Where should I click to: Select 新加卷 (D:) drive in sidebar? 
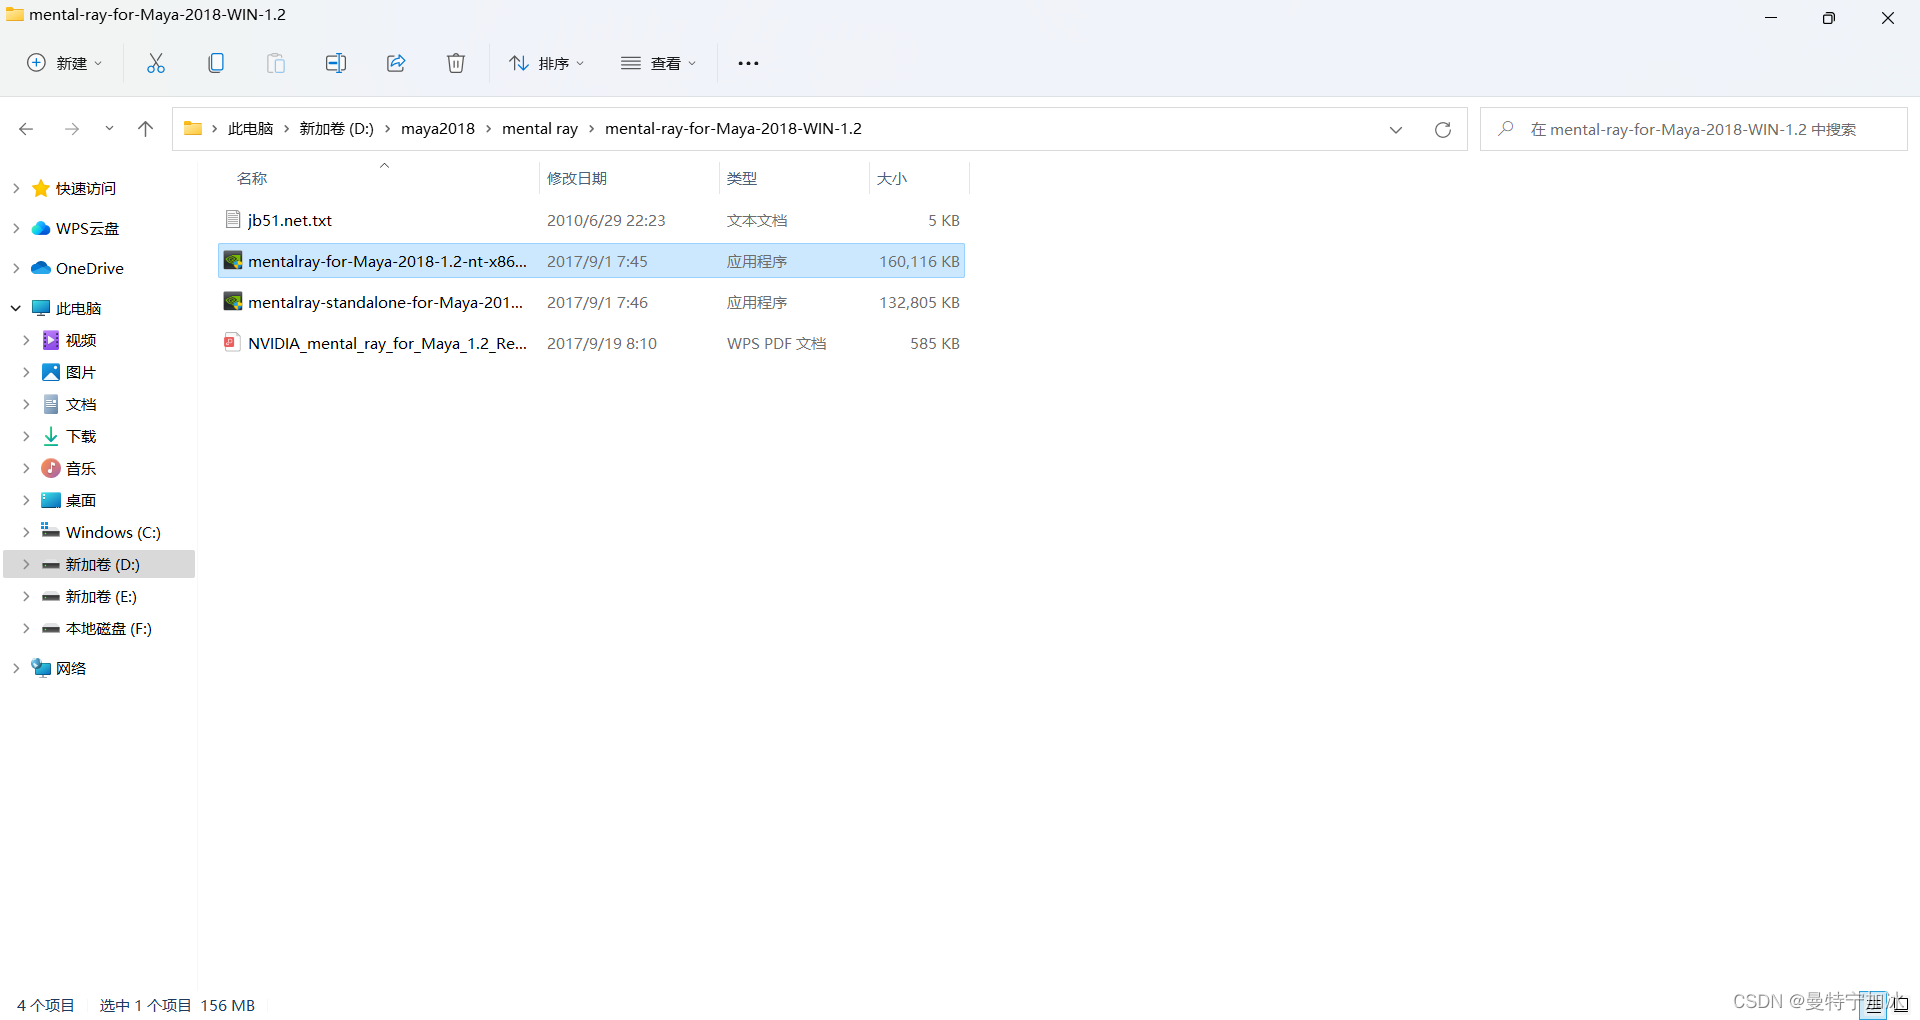tap(103, 564)
